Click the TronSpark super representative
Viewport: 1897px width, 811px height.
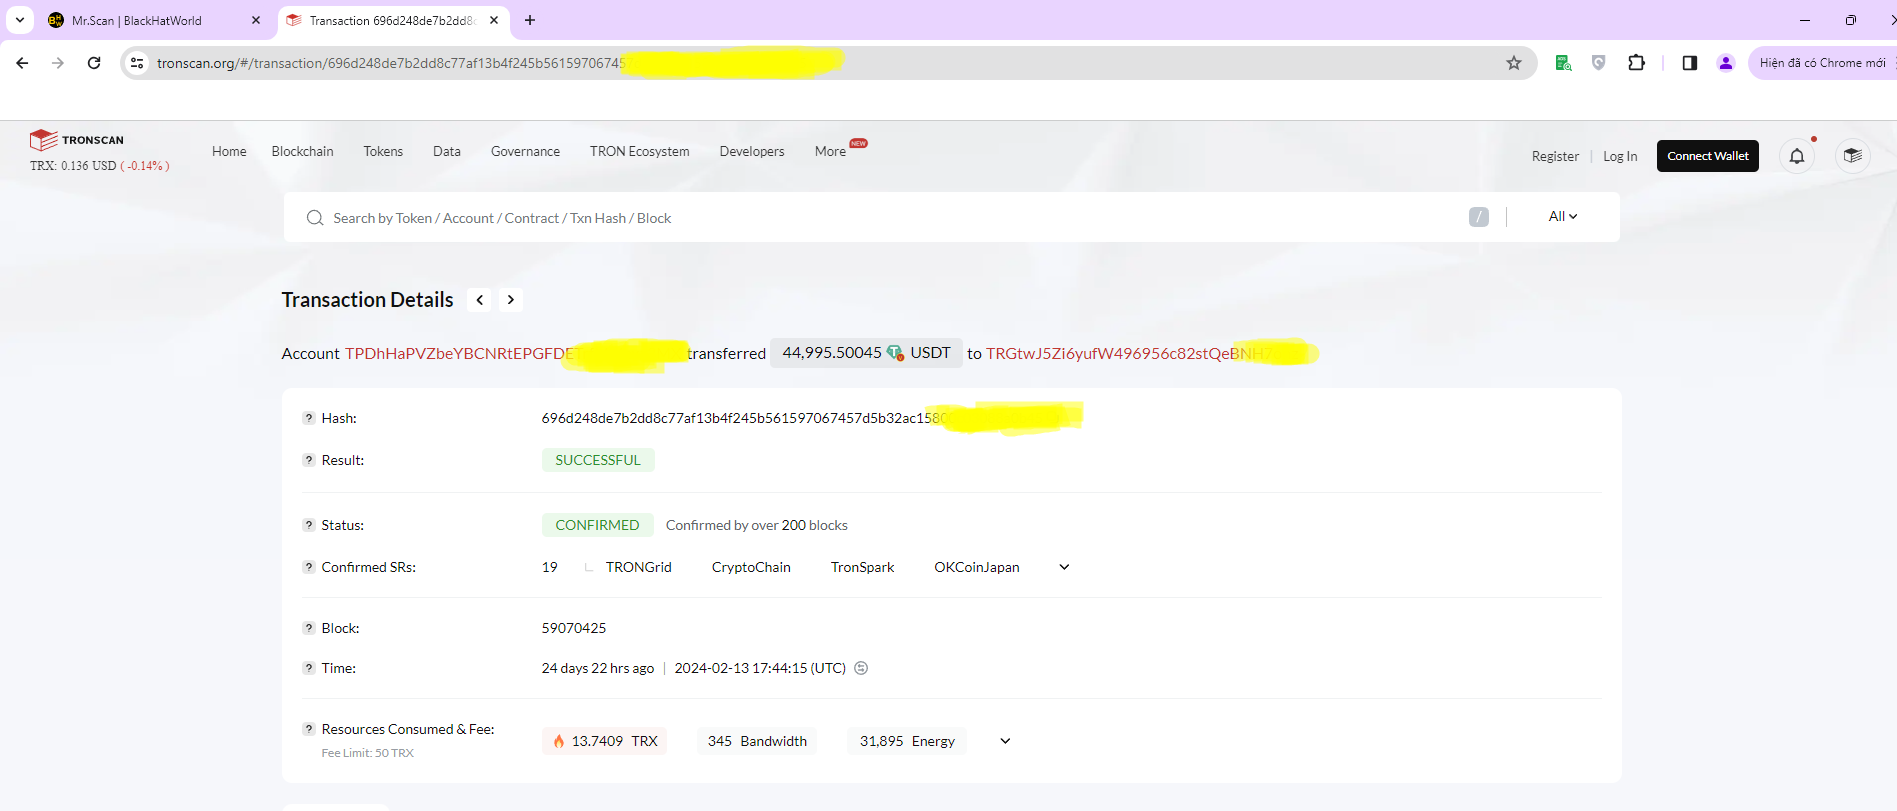pyautogui.click(x=863, y=567)
